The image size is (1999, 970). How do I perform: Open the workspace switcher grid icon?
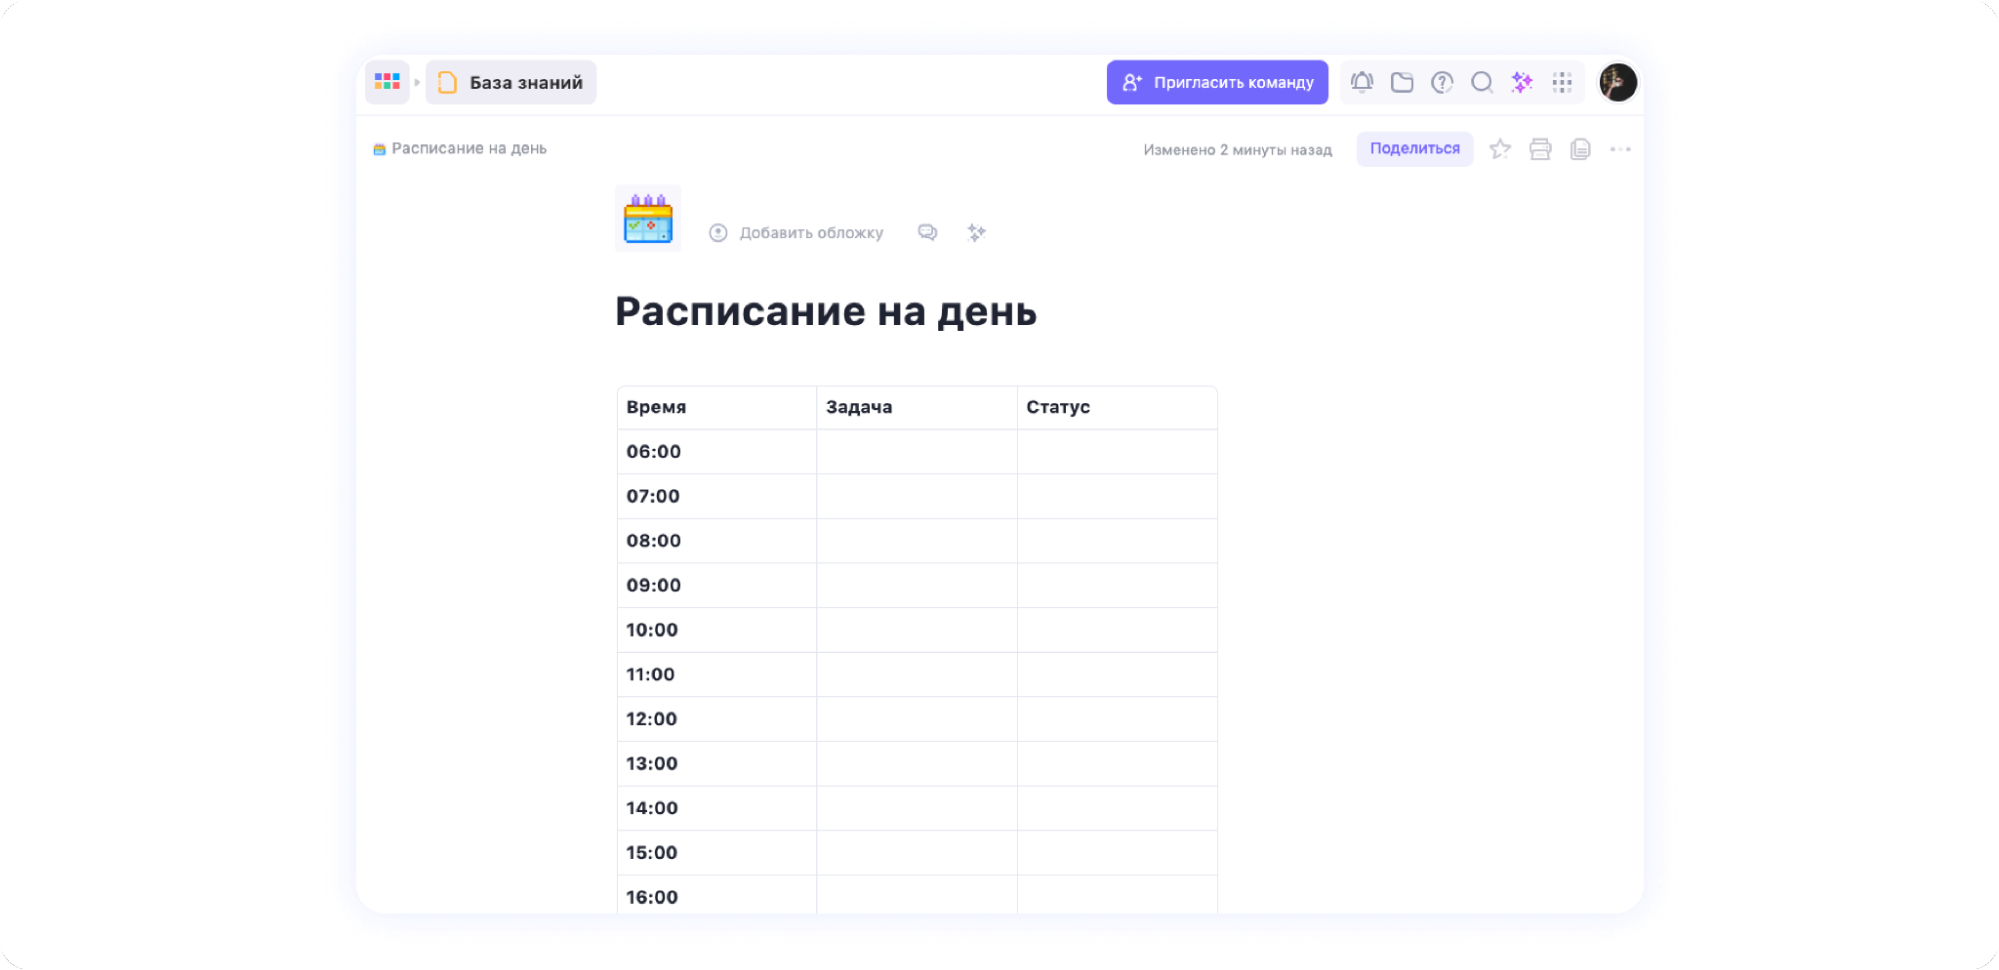coord(386,82)
